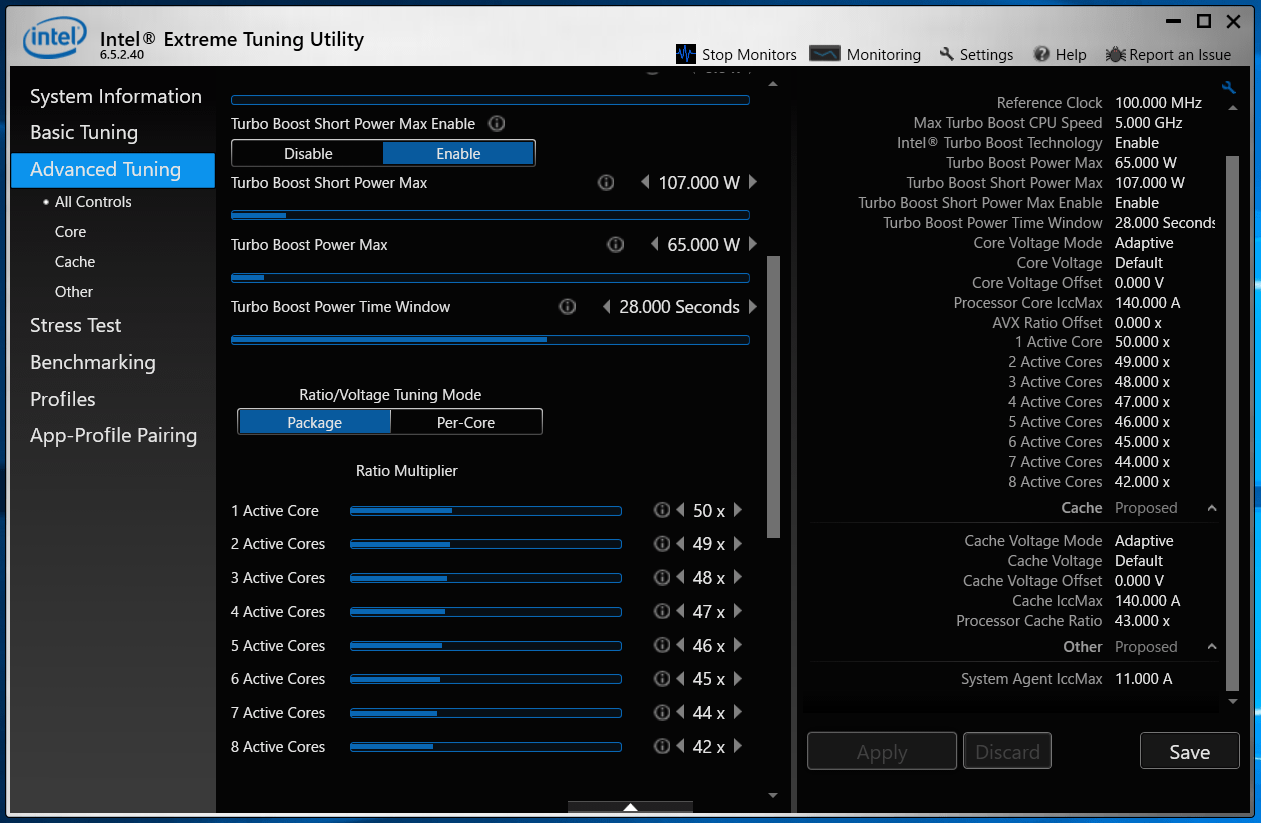Open the Benchmarking section
The height and width of the screenshot is (823, 1261).
93,362
